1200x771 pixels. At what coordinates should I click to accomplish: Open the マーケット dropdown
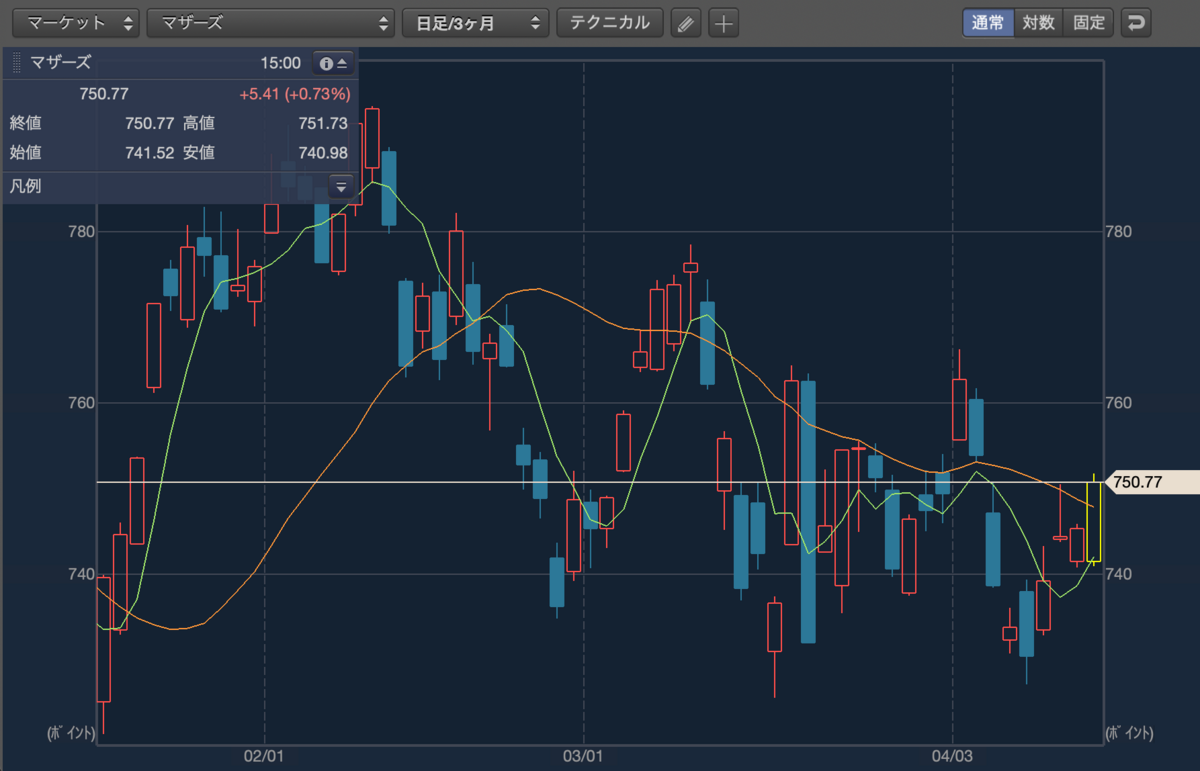tap(75, 23)
